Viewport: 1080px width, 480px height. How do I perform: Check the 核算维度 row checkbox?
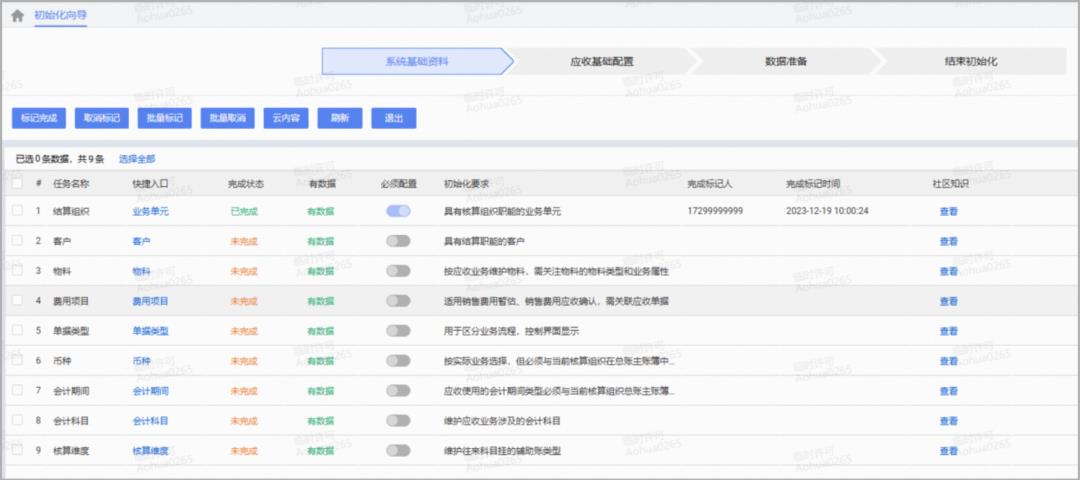point(17,450)
